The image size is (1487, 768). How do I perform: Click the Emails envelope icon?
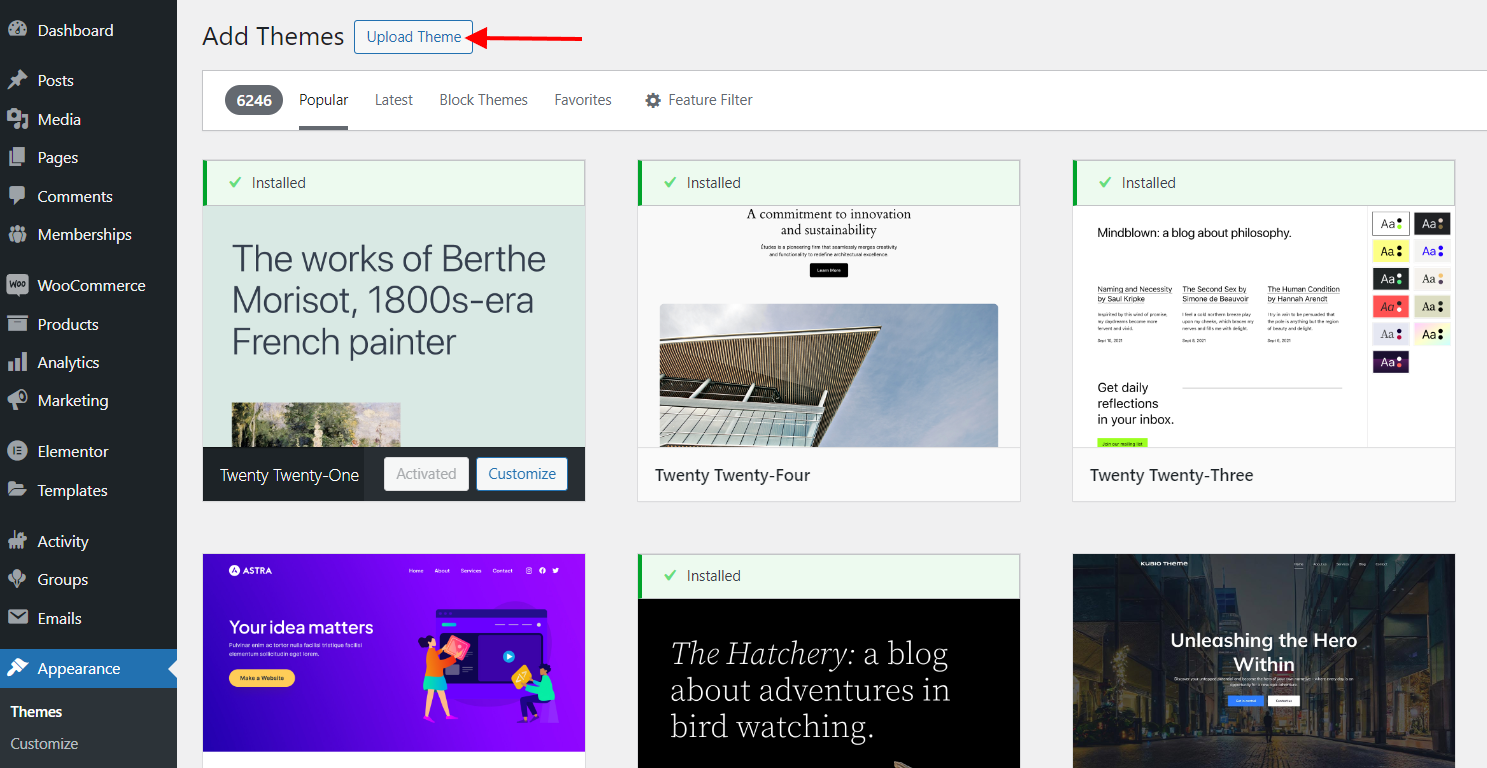(17, 618)
